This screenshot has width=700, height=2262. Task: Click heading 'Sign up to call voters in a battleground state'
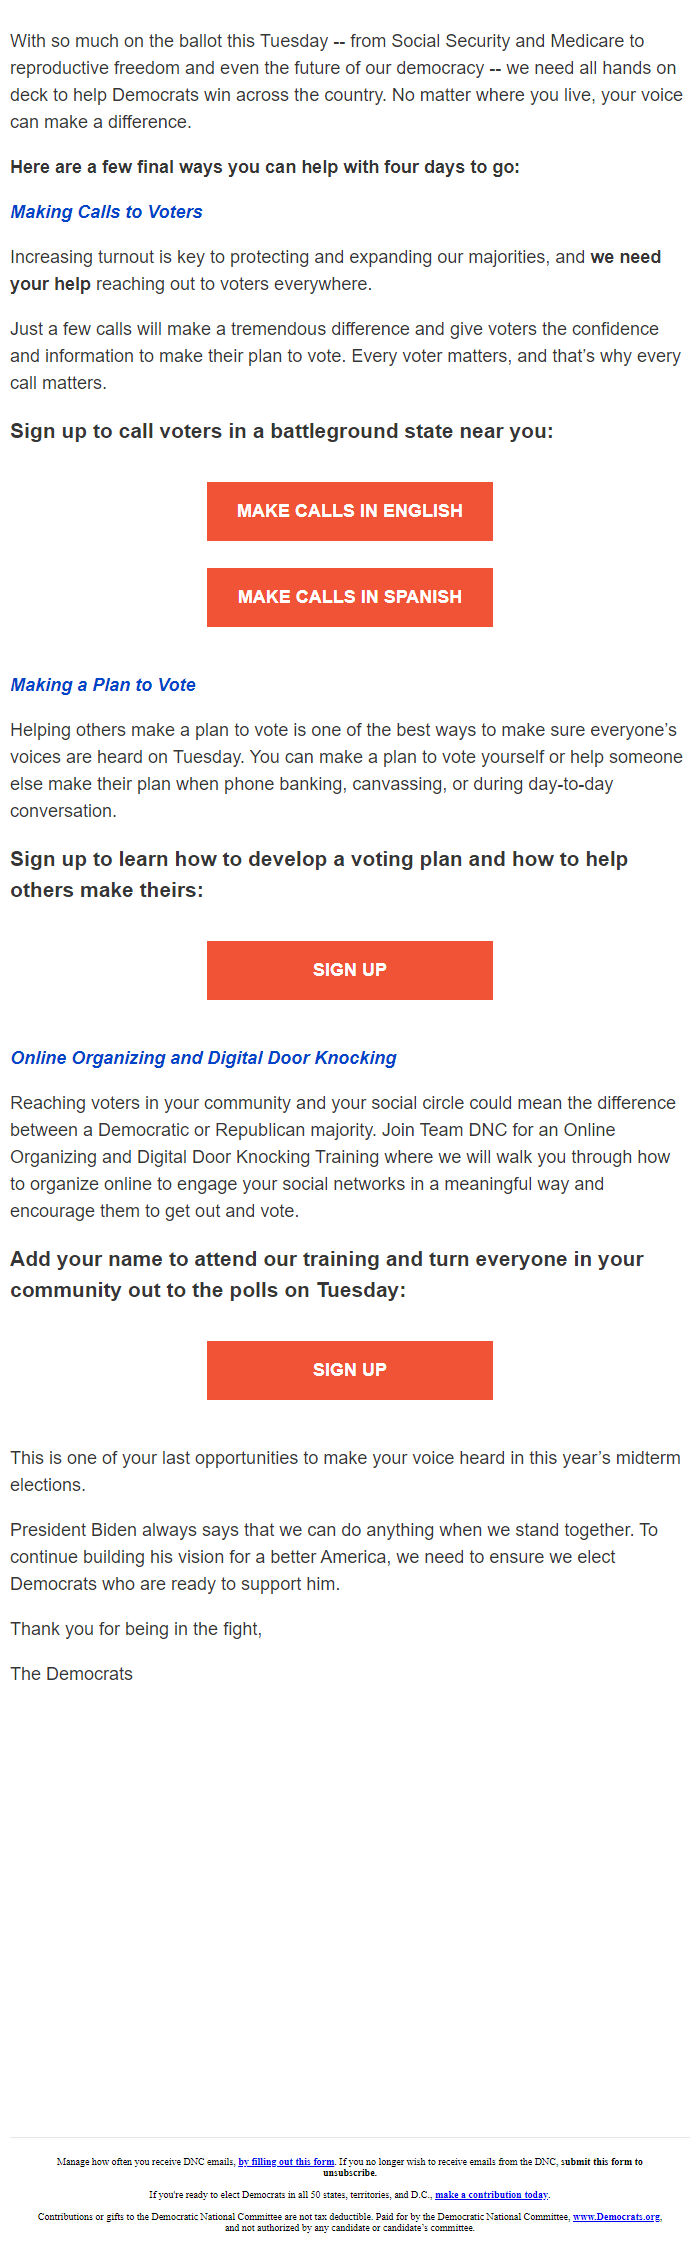point(281,431)
